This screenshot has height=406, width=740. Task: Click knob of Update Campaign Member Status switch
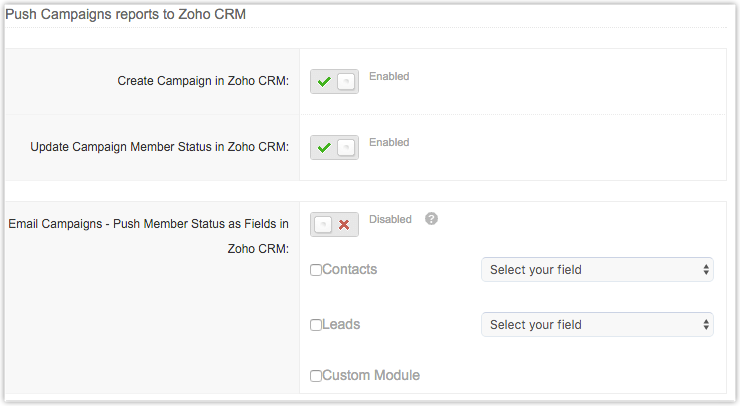(346, 148)
